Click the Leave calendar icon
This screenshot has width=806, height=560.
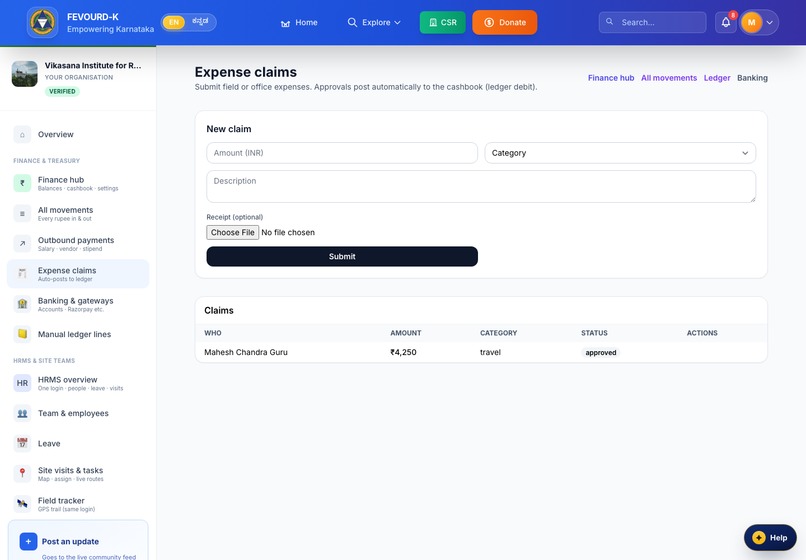(x=22, y=443)
